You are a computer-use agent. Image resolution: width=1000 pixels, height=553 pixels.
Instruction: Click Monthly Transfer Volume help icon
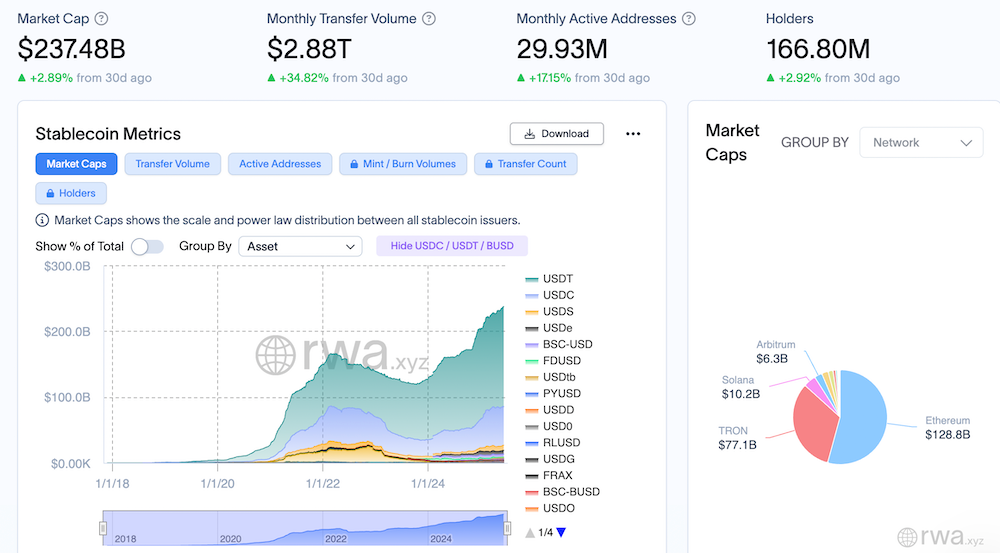click(x=429, y=19)
